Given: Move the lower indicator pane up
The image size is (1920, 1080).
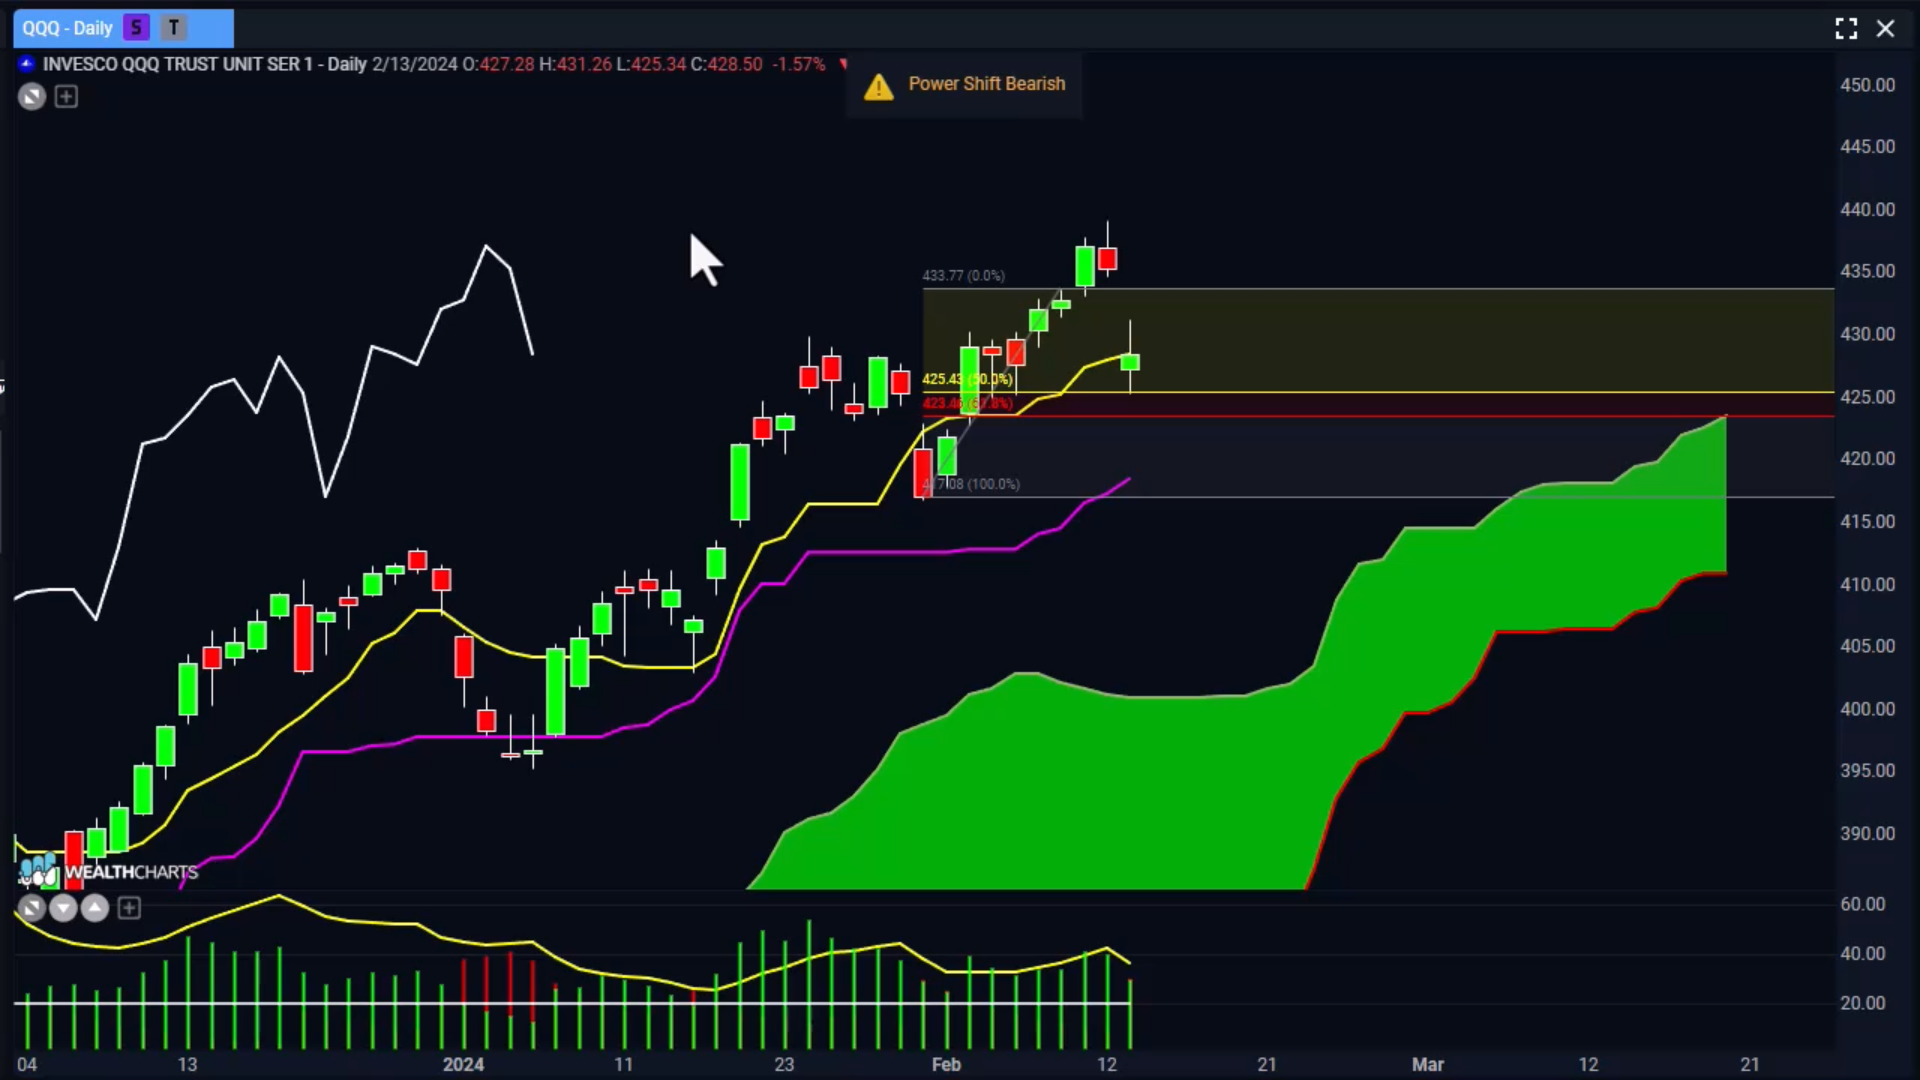Looking at the screenshot, I should pos(95,908).
